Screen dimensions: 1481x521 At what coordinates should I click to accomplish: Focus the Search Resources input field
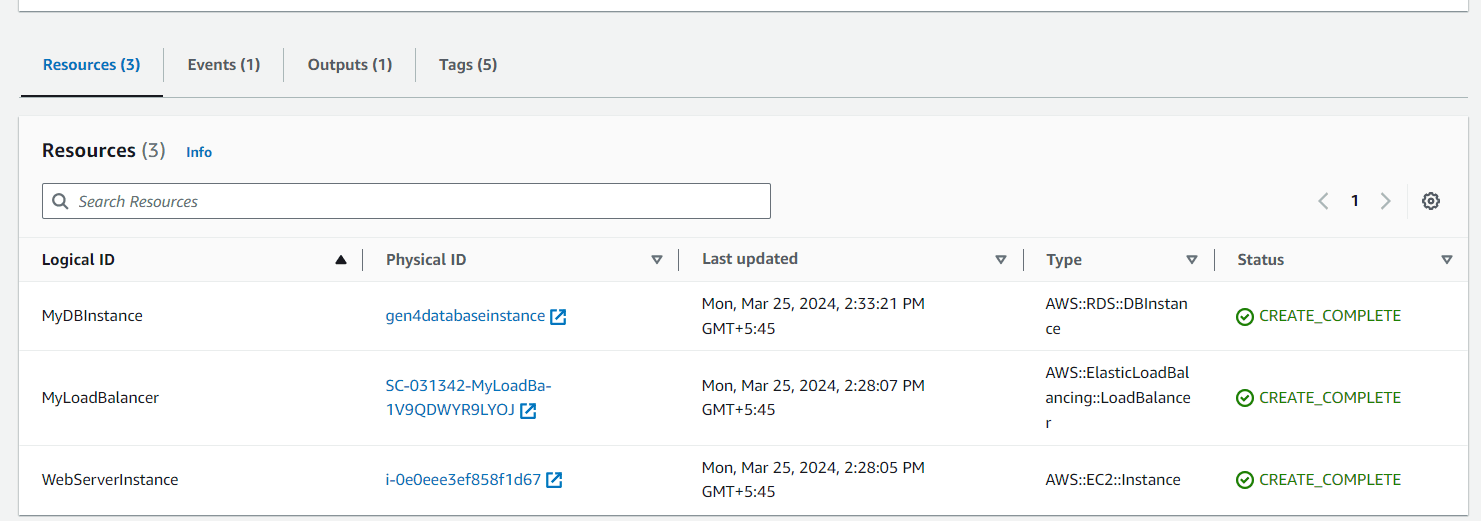tap(406, 201)
